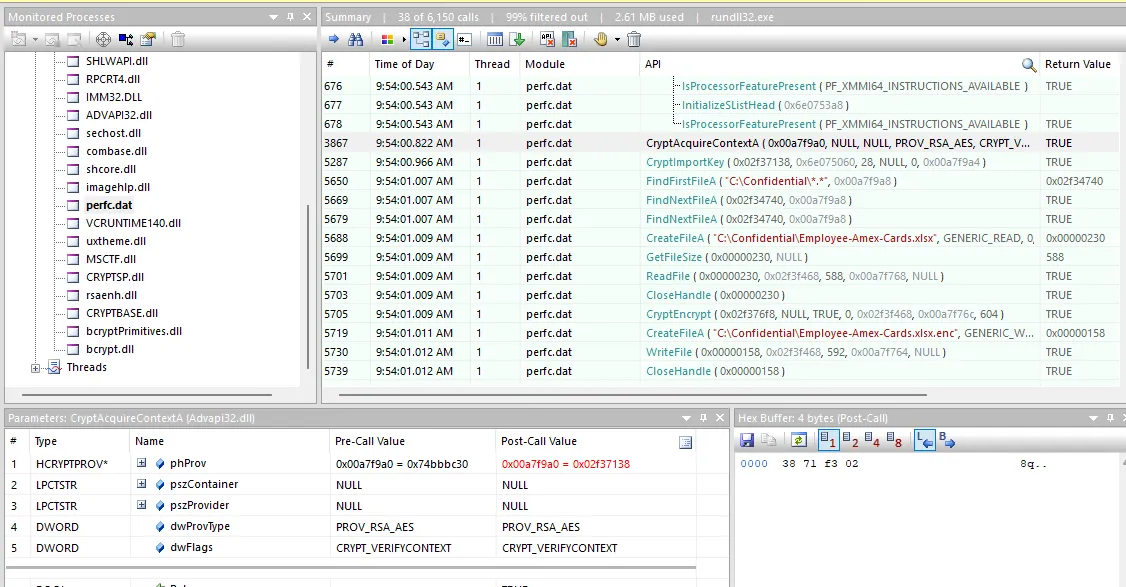Toggle the 1-byte grouping button in Hex Buffer
The width and height of the screenshot is (1126, 587).
pos(828,440)
